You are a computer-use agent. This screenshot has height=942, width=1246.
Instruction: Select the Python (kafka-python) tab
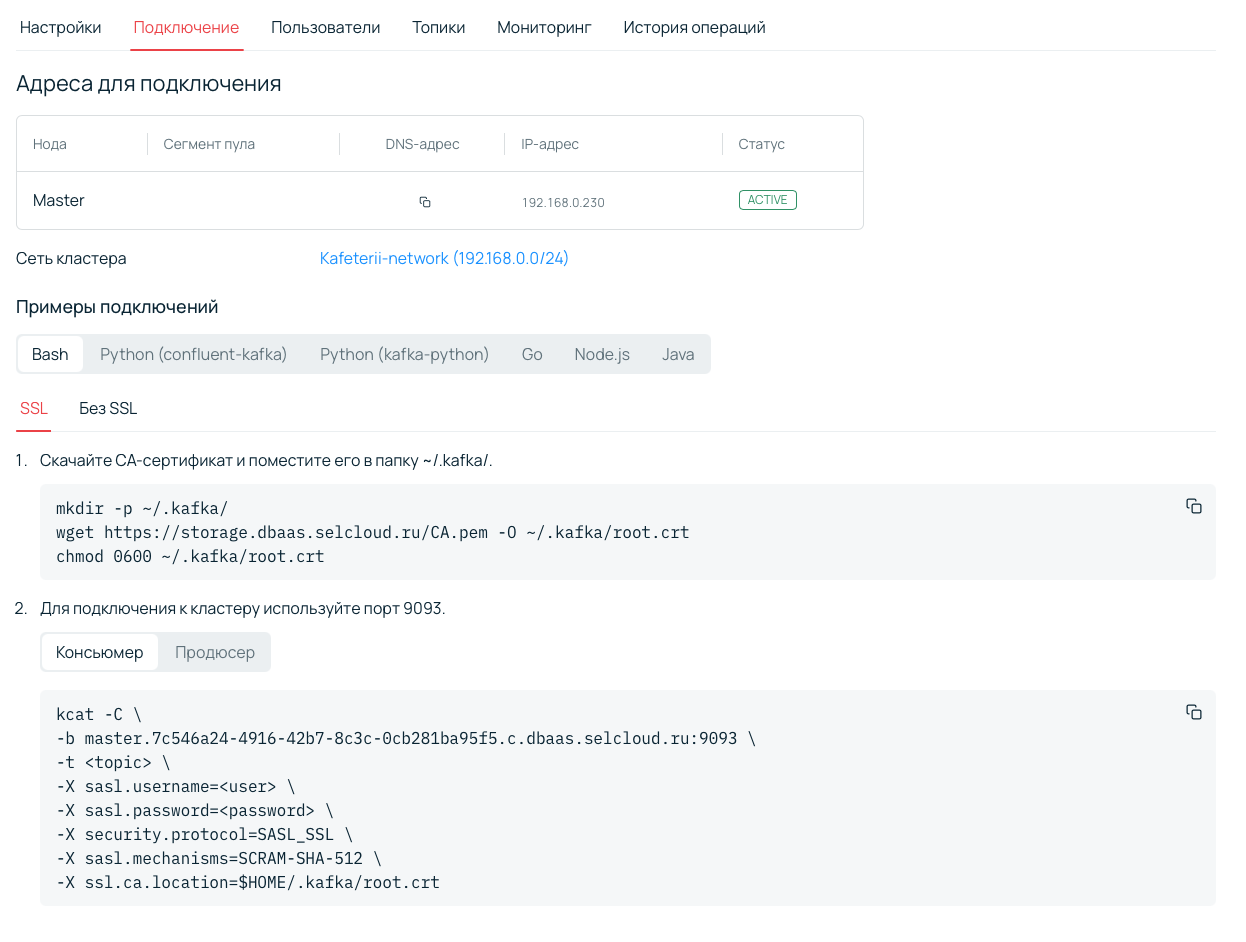click(404, 353)
